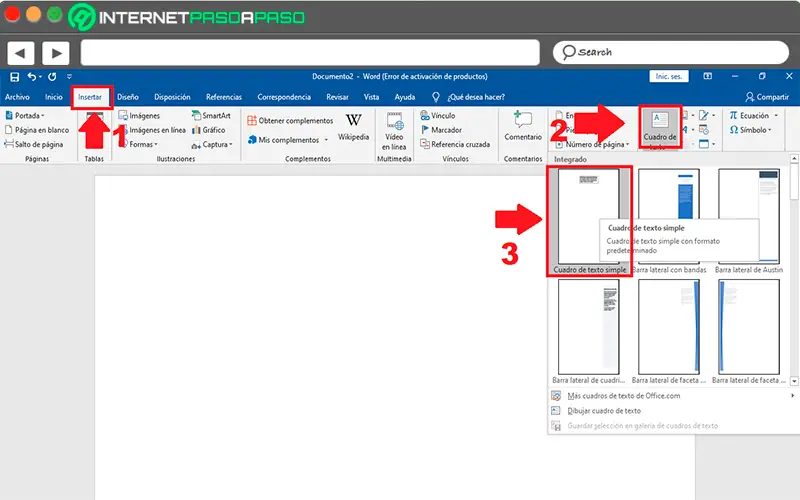Viewport: 800px width, 500px height.
Task: Click the Gráfico chart button
Action: click(x=208, y=130)
